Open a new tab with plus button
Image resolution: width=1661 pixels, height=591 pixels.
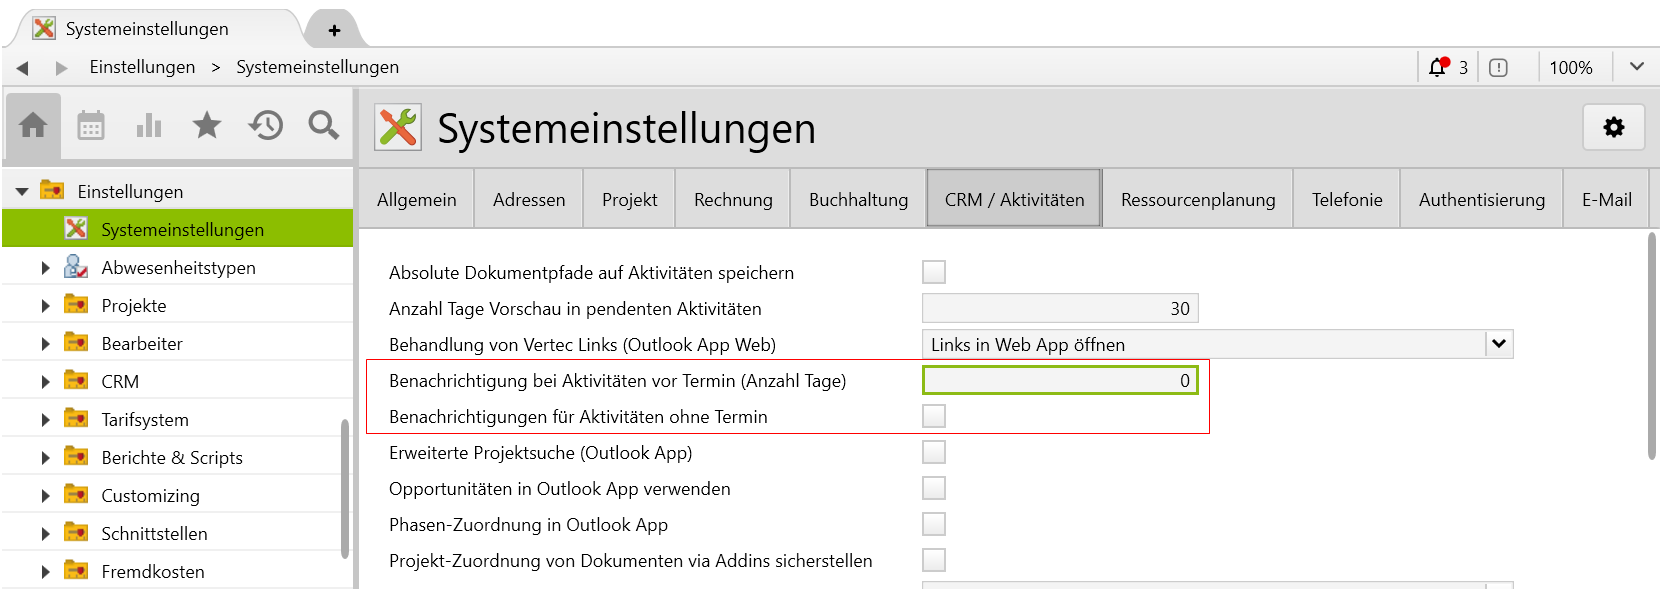pos(334,30)
